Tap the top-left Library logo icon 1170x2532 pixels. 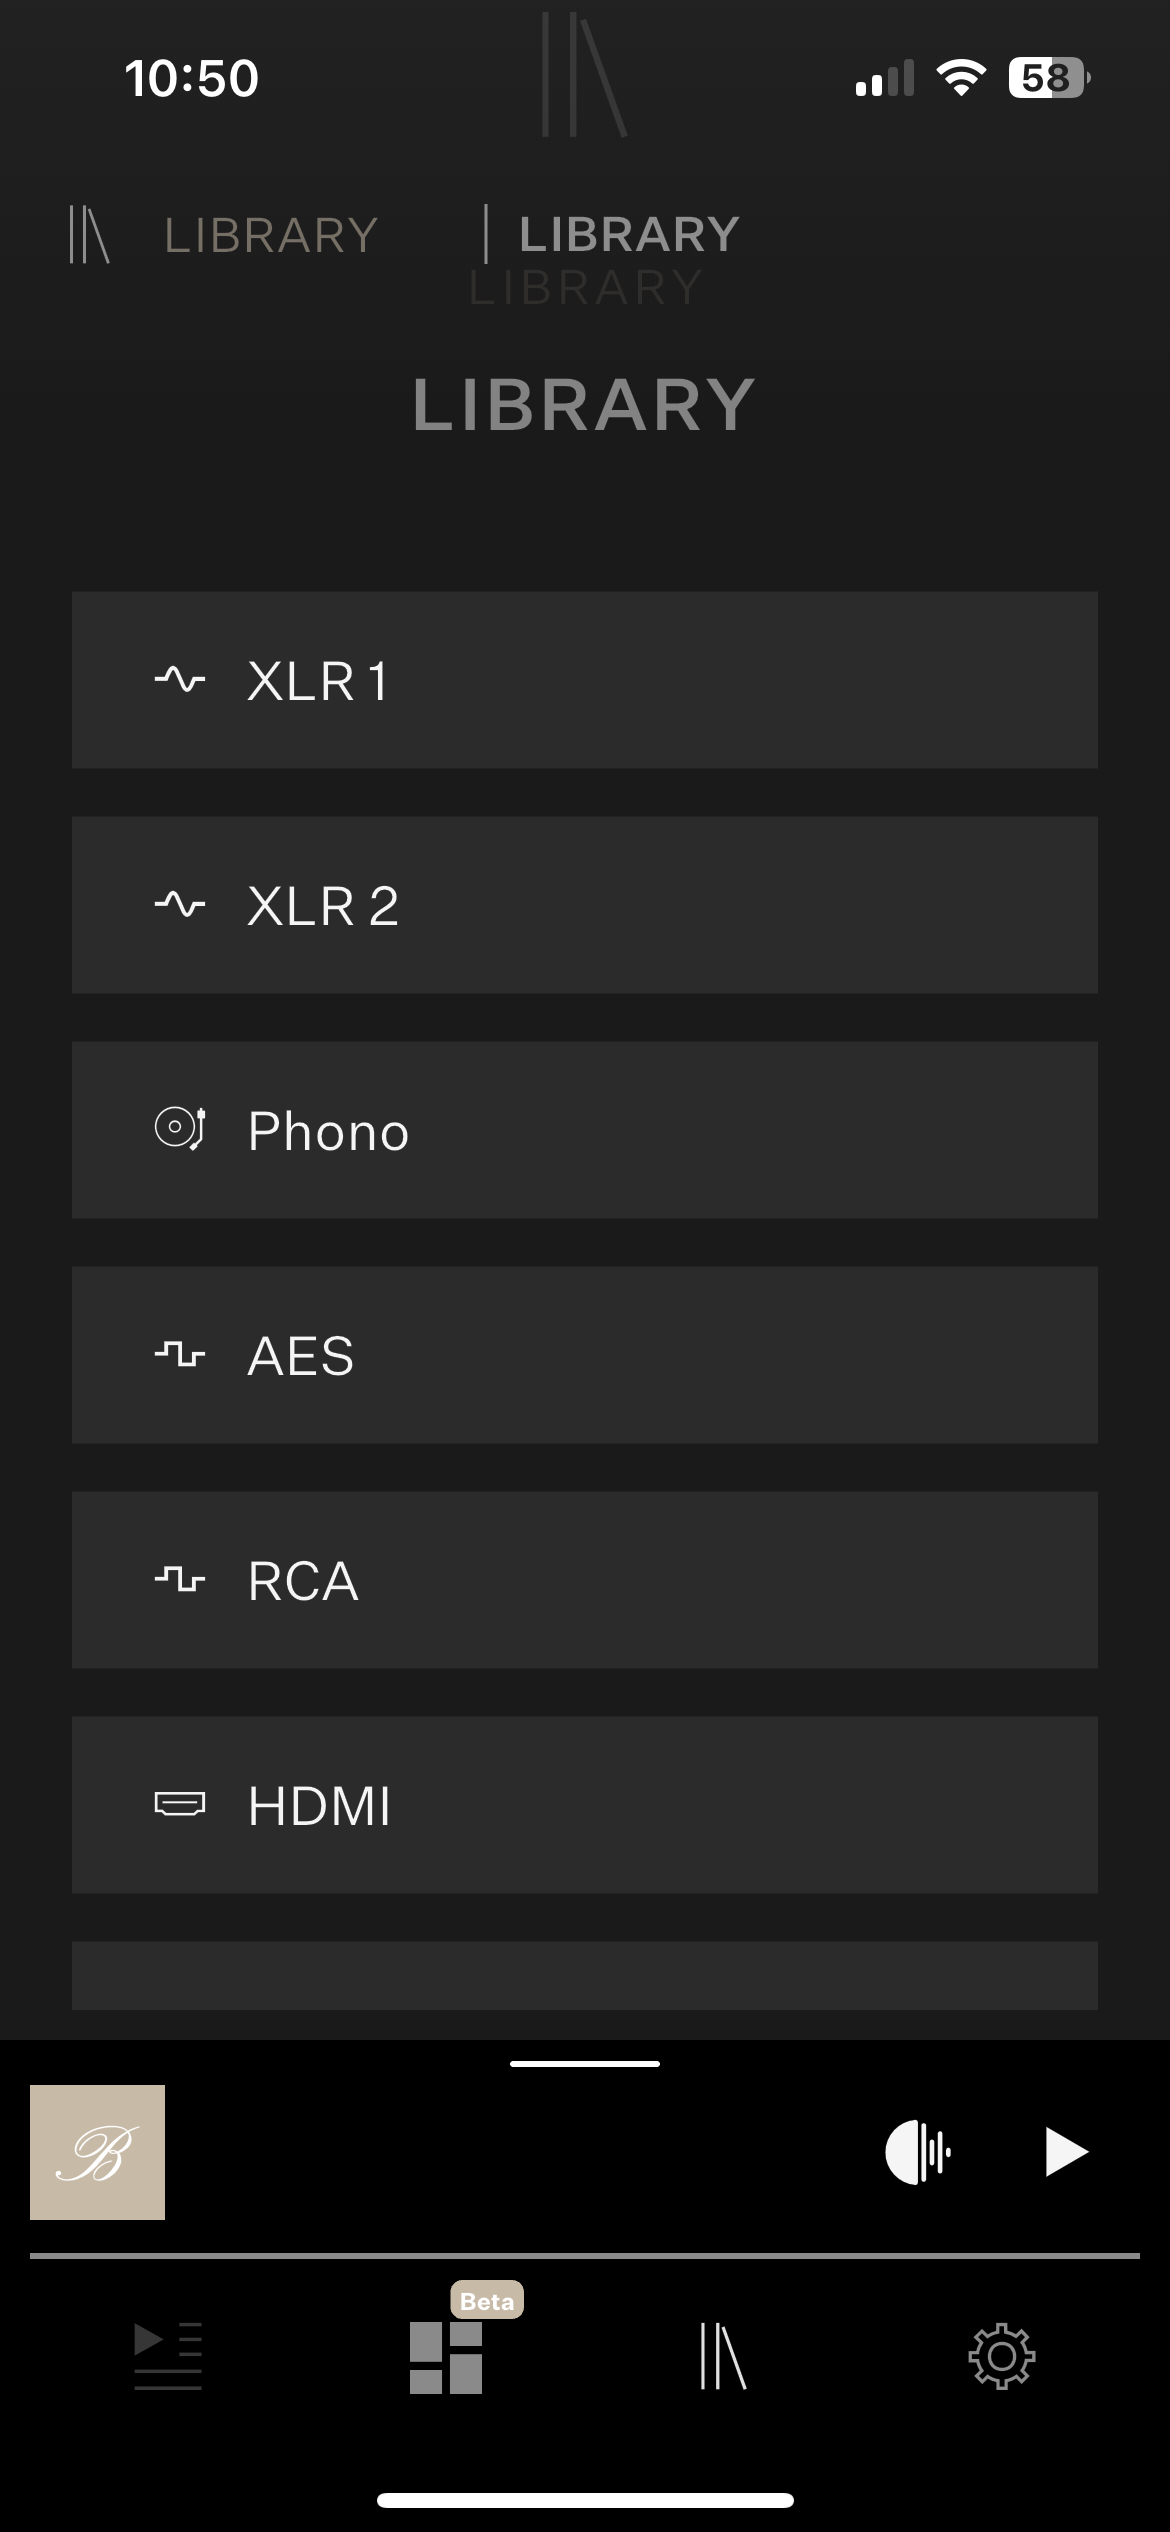tap(89, 235)
